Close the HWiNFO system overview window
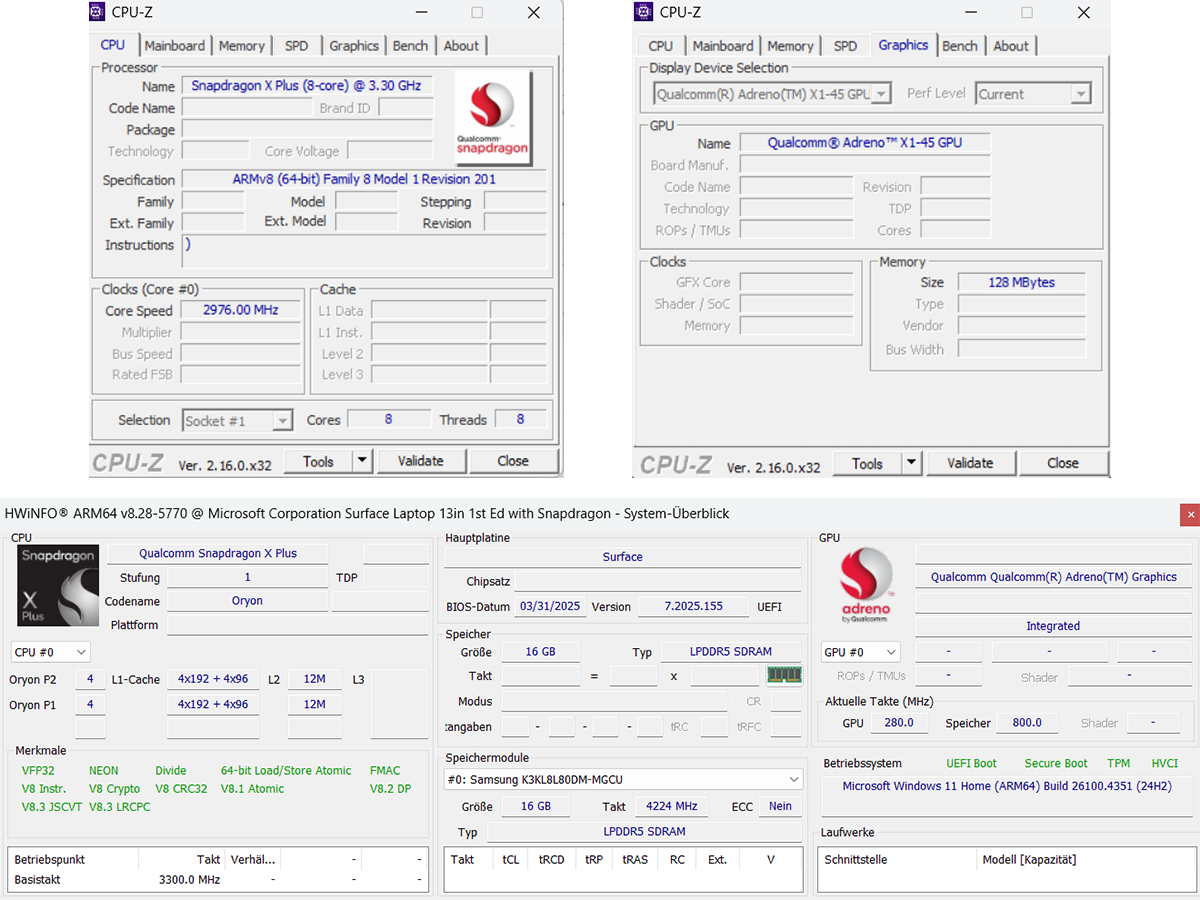 click(1189, 514)
